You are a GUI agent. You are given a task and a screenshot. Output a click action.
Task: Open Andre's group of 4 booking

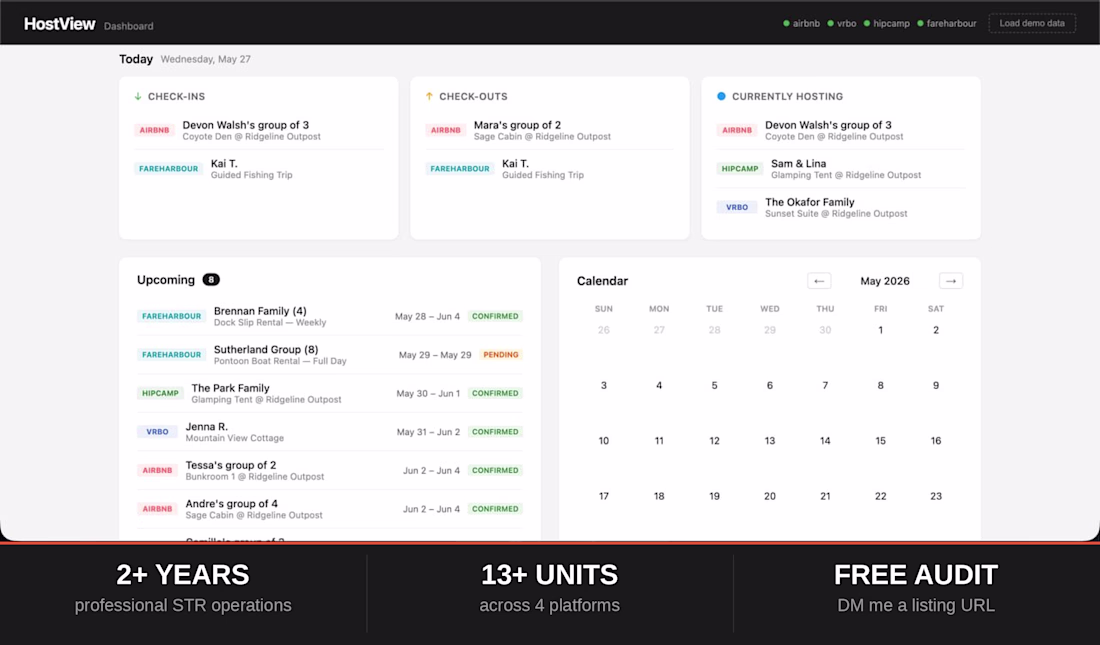[330, 509]
